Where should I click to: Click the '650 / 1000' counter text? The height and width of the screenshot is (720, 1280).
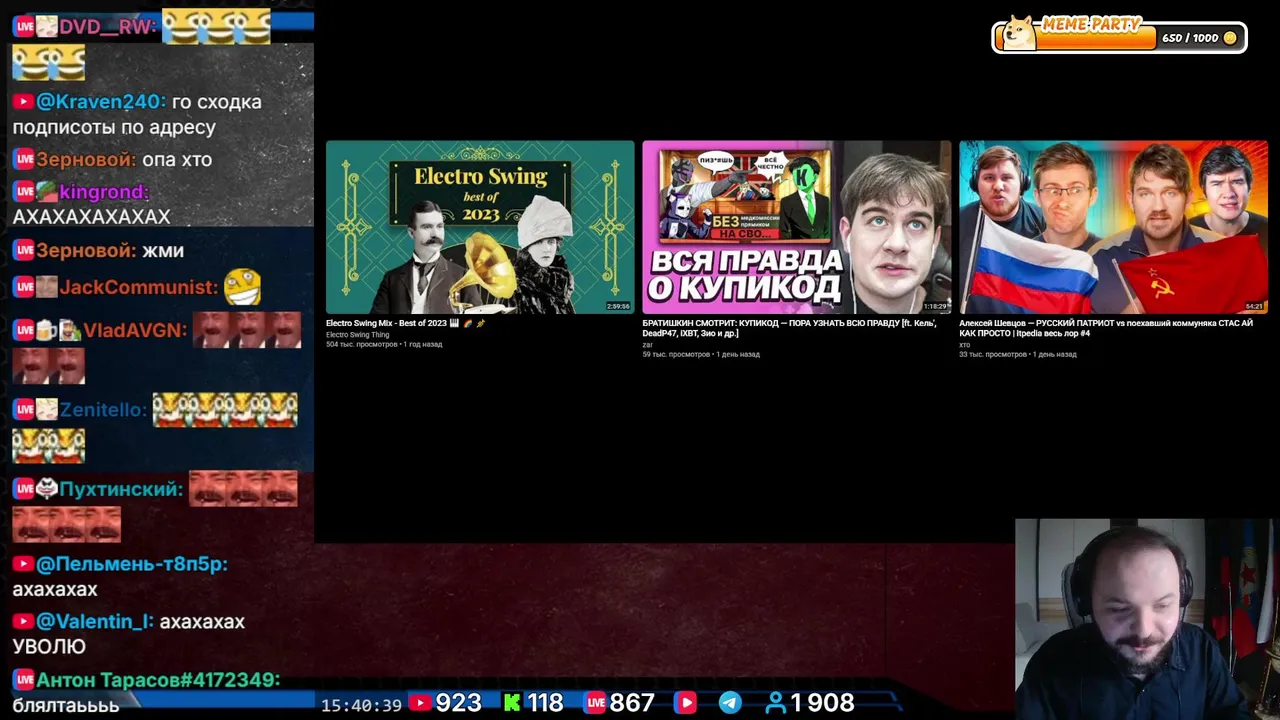[1190, 38]
